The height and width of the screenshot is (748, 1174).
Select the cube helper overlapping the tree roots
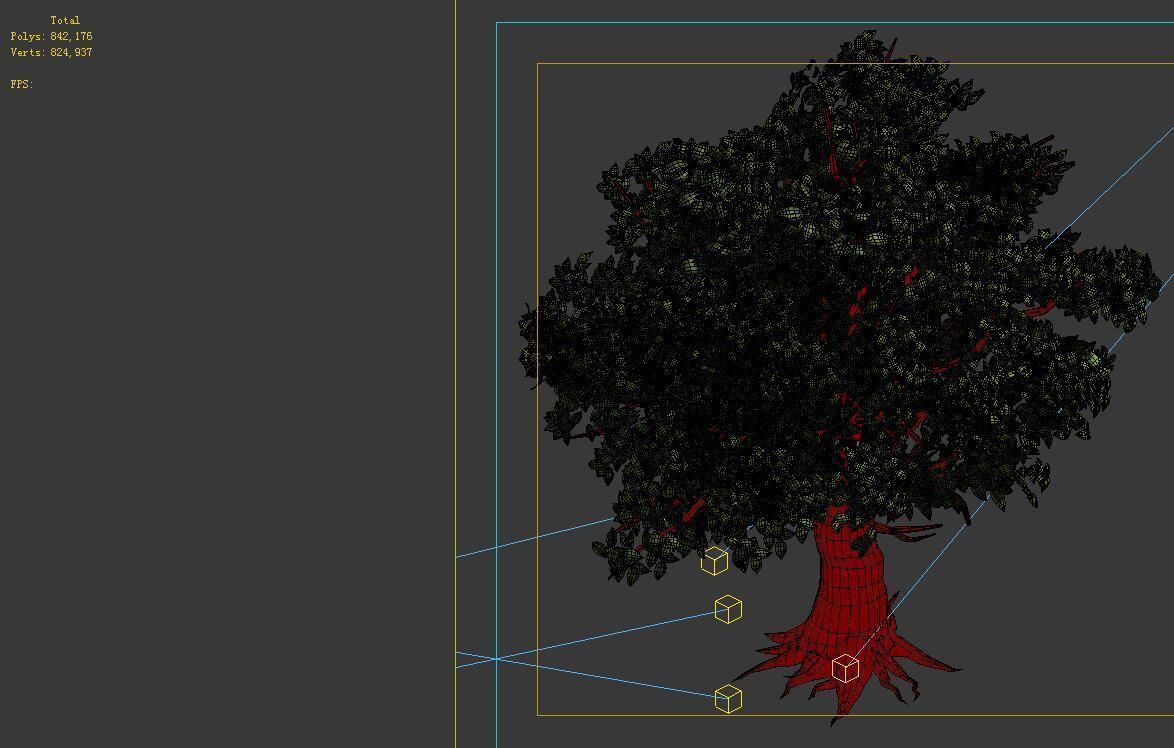845,668
